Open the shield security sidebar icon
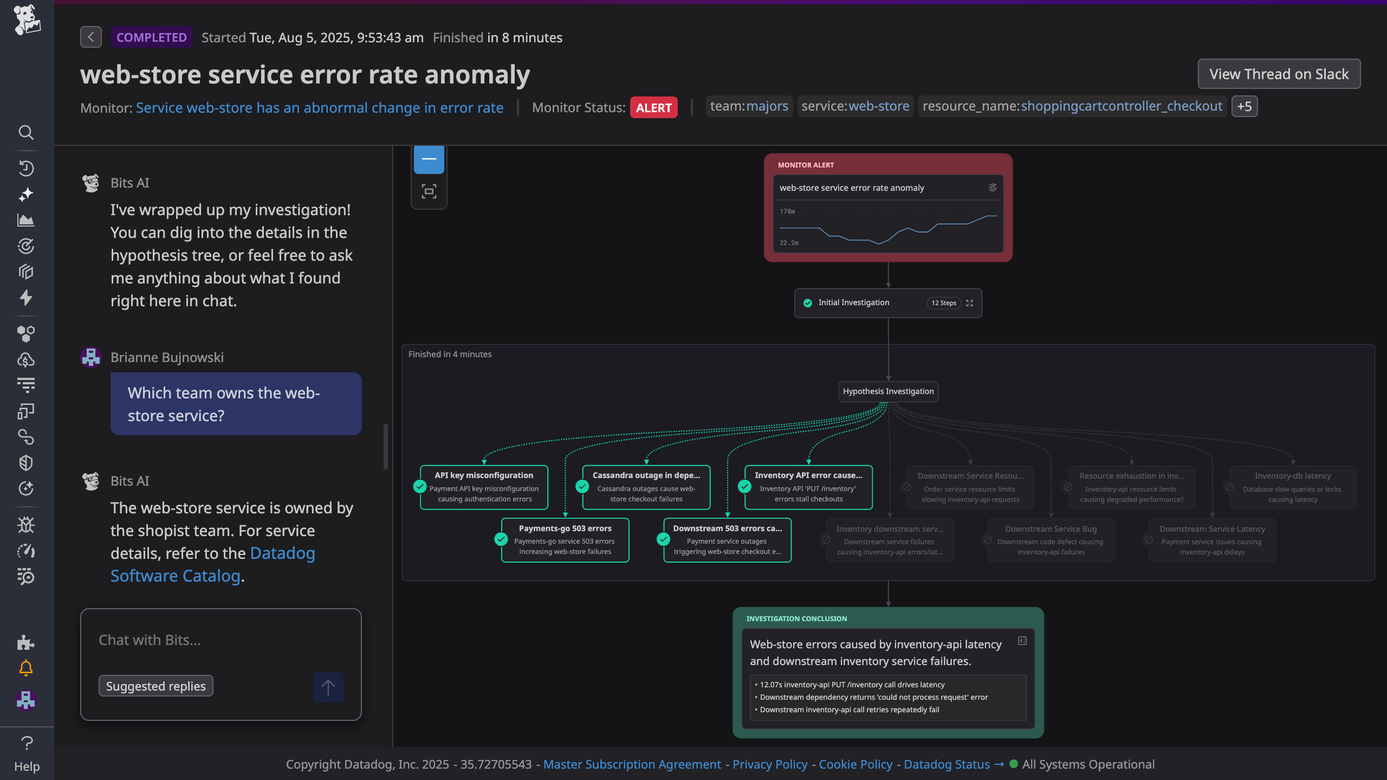Image resolution: width=1387 pixels, height=780 pixels. tap(26, 463)
